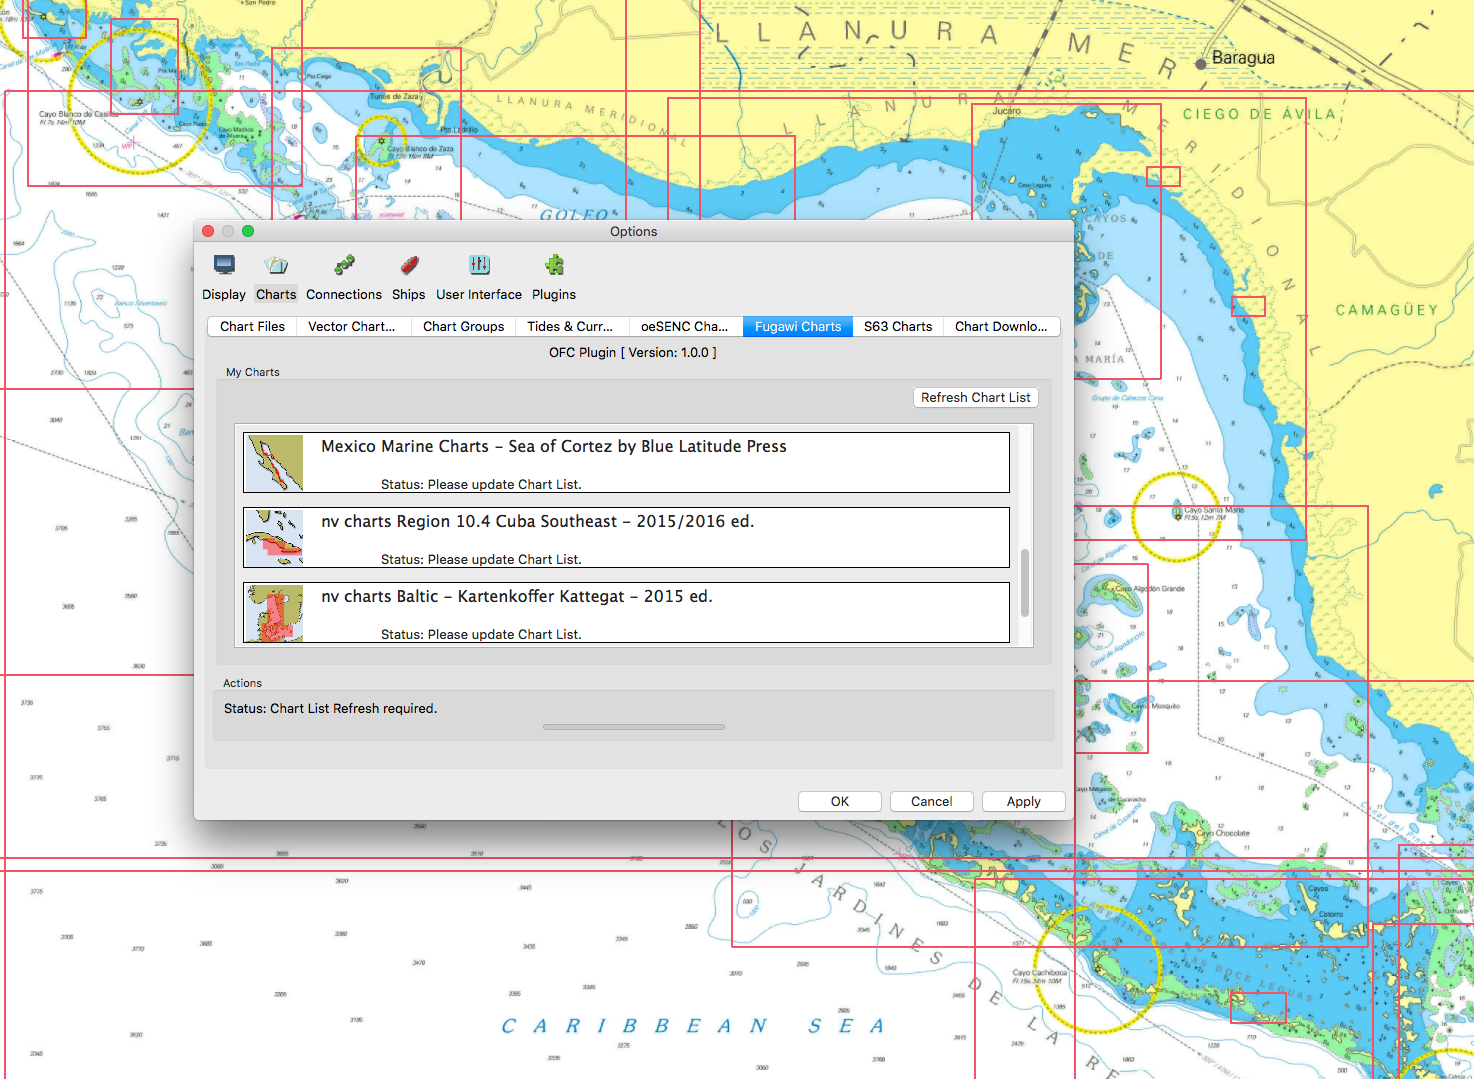Viewport: 1474px width, 1079px height.
Task: Select the Baltic Kattegat chart thumbnail
Action: 274,612
